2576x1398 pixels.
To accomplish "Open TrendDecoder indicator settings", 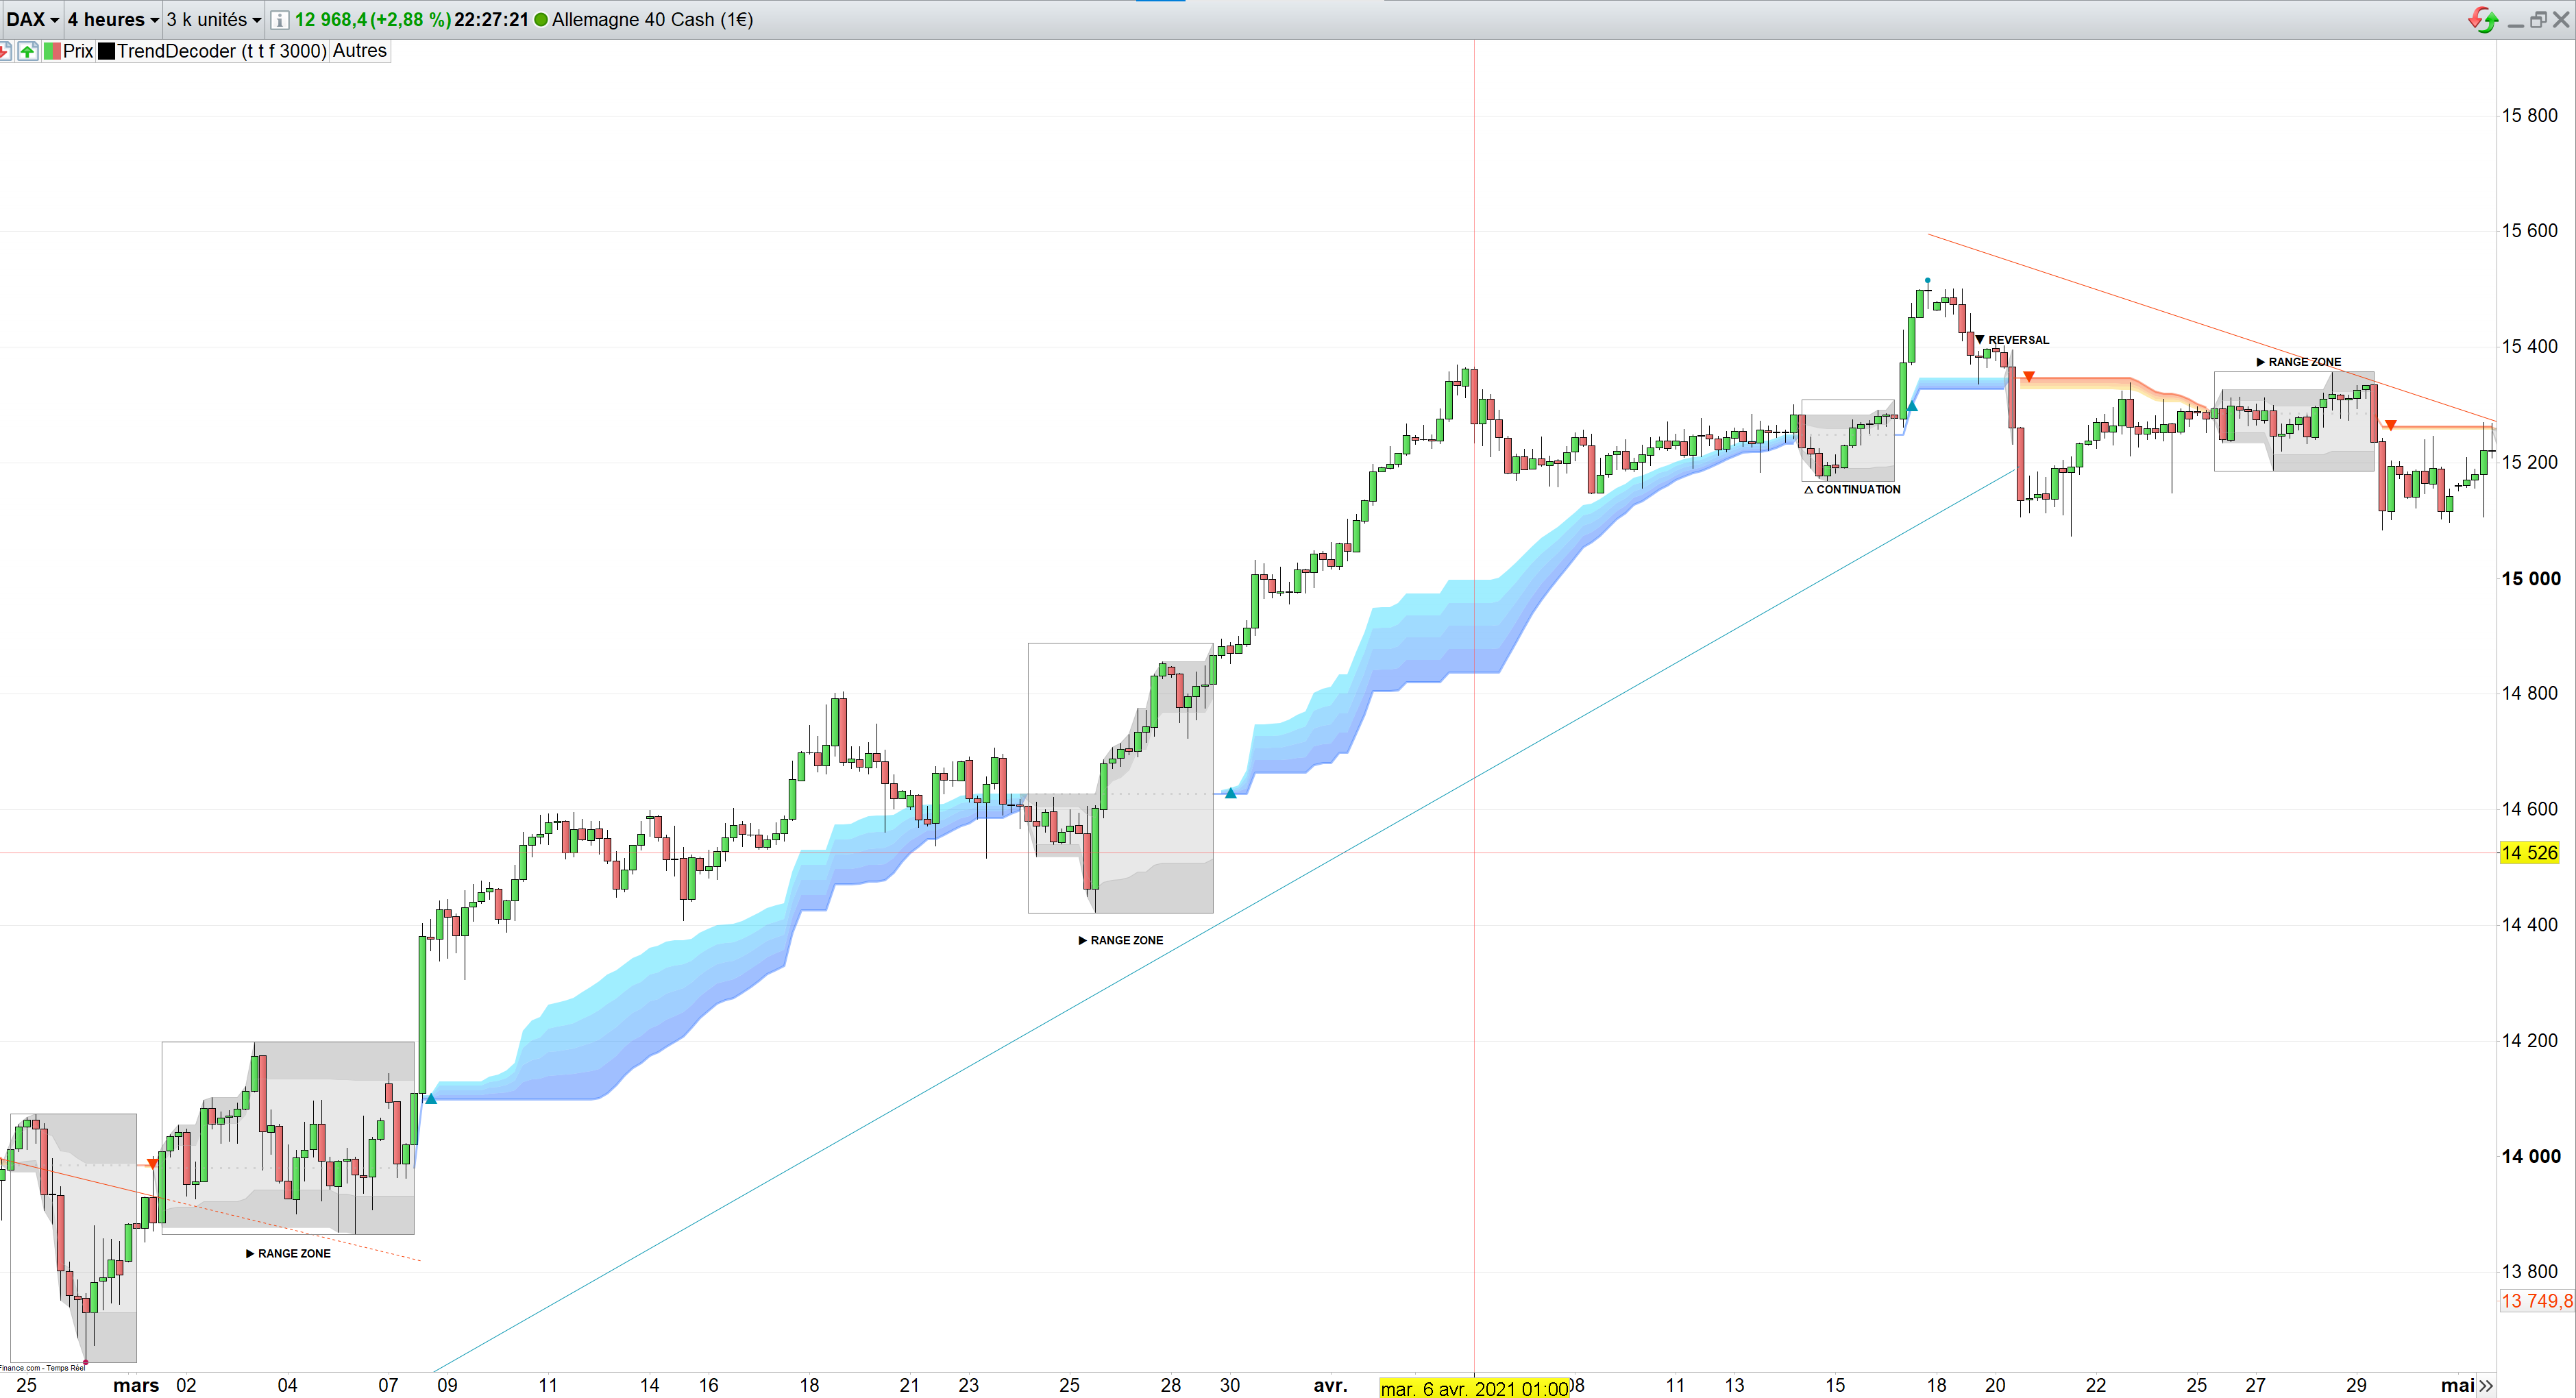I will tap(222, 51).
